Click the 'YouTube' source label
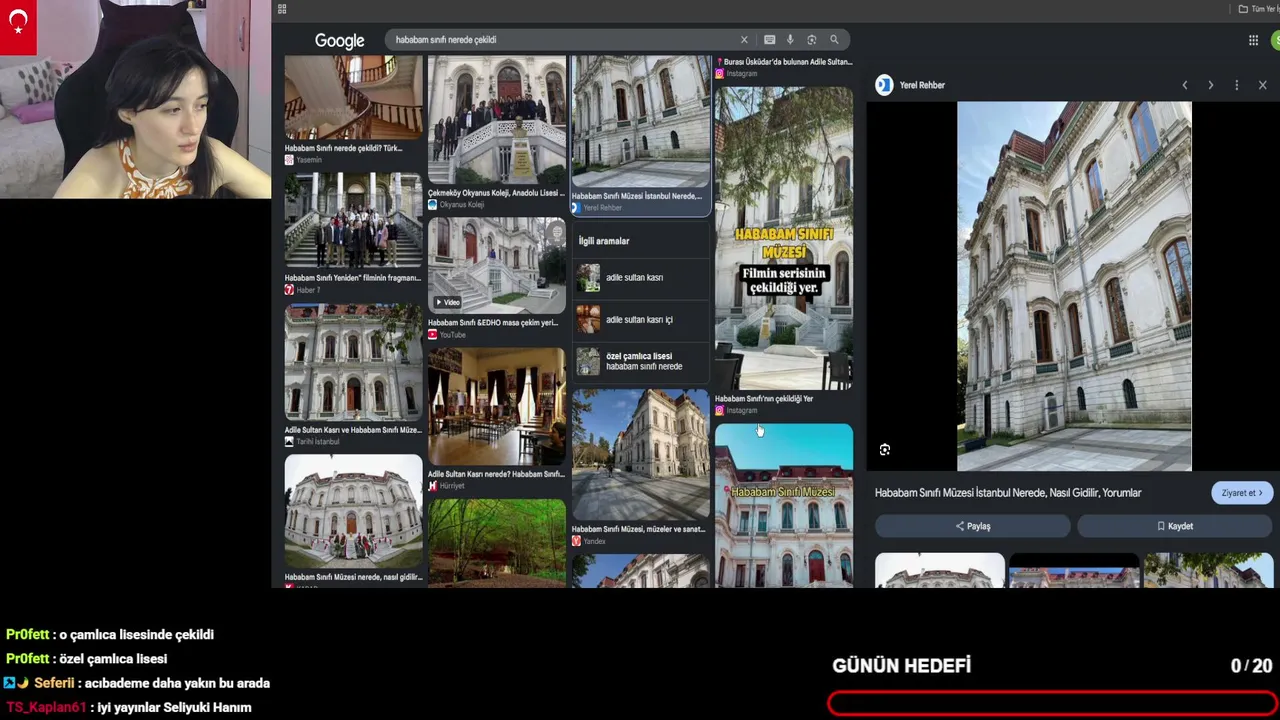This screenshot has width=1280, height=720. [453, 335]
